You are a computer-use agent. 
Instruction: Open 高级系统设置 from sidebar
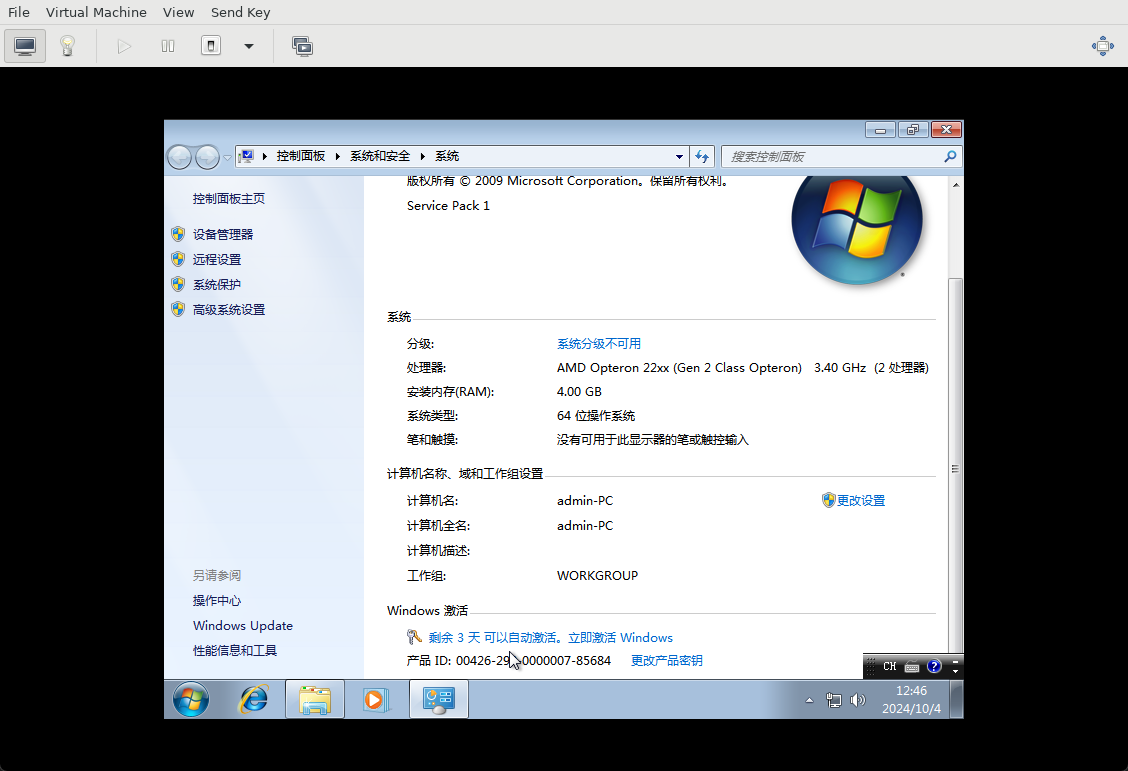click(x=229, y=310)
